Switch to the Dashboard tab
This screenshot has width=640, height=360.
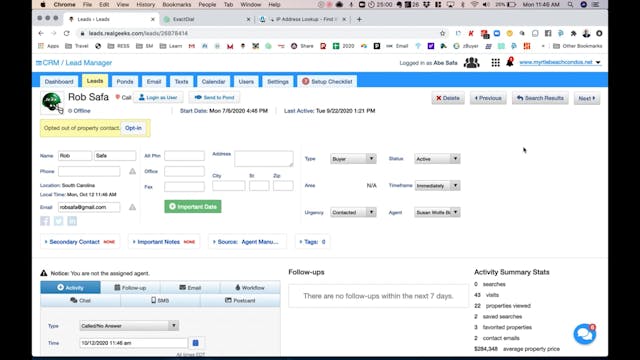pyautogui.click(x=59, y=82)
